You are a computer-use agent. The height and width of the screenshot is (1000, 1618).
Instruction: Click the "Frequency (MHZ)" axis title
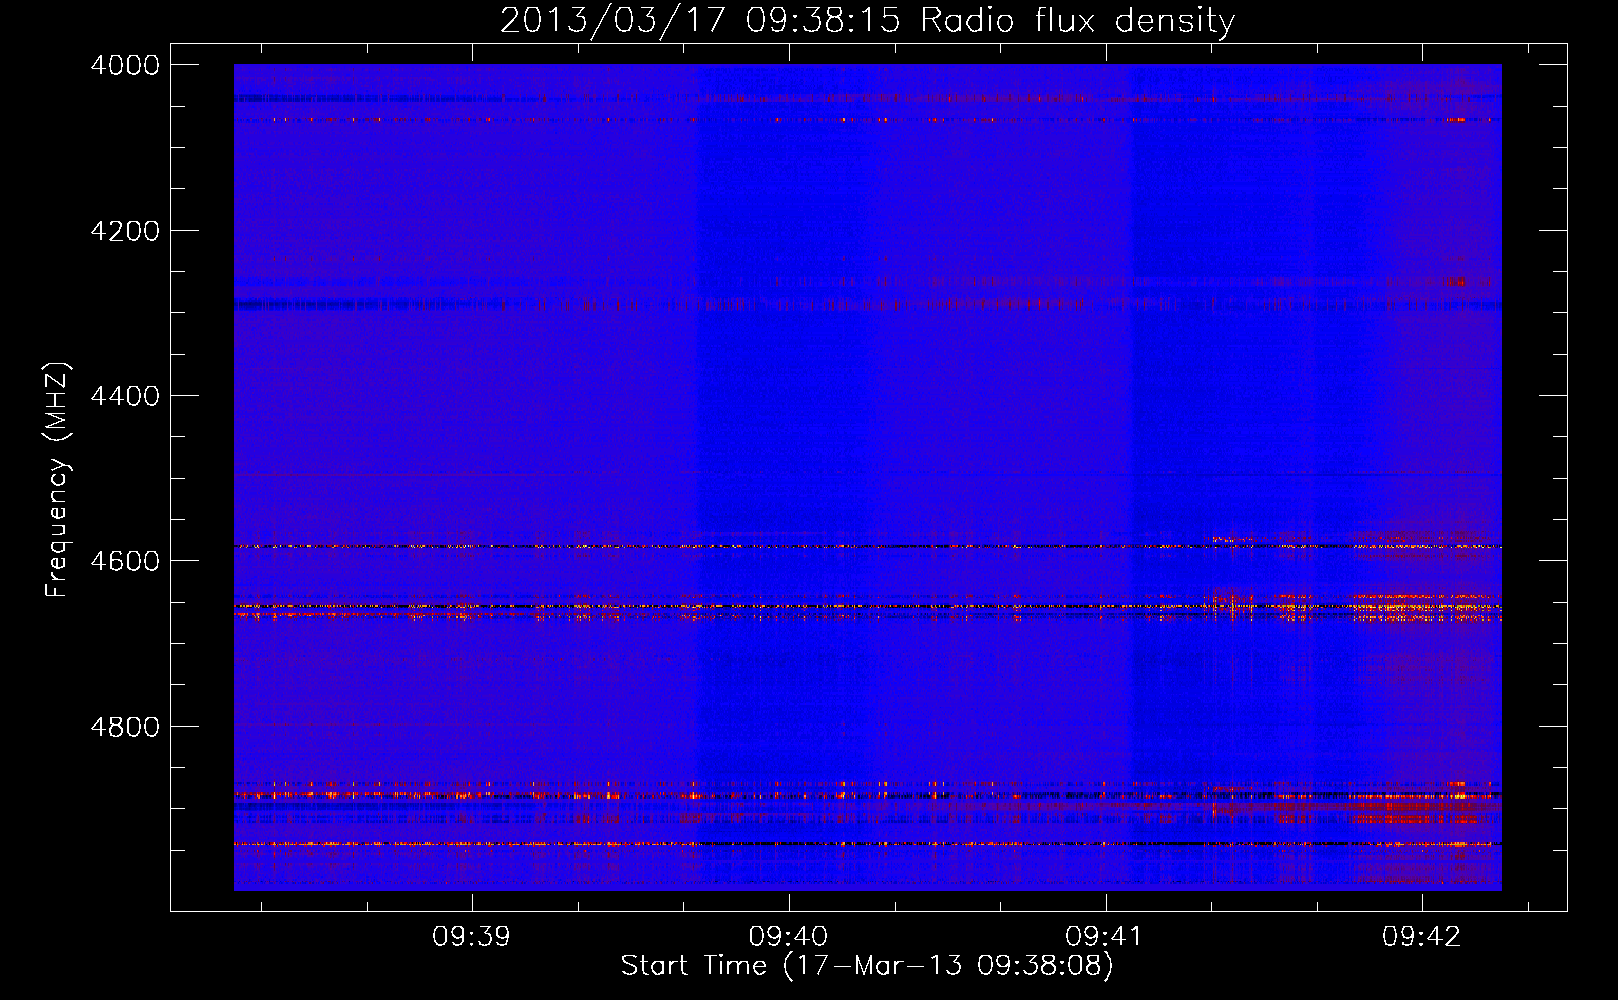pos(58,480)
